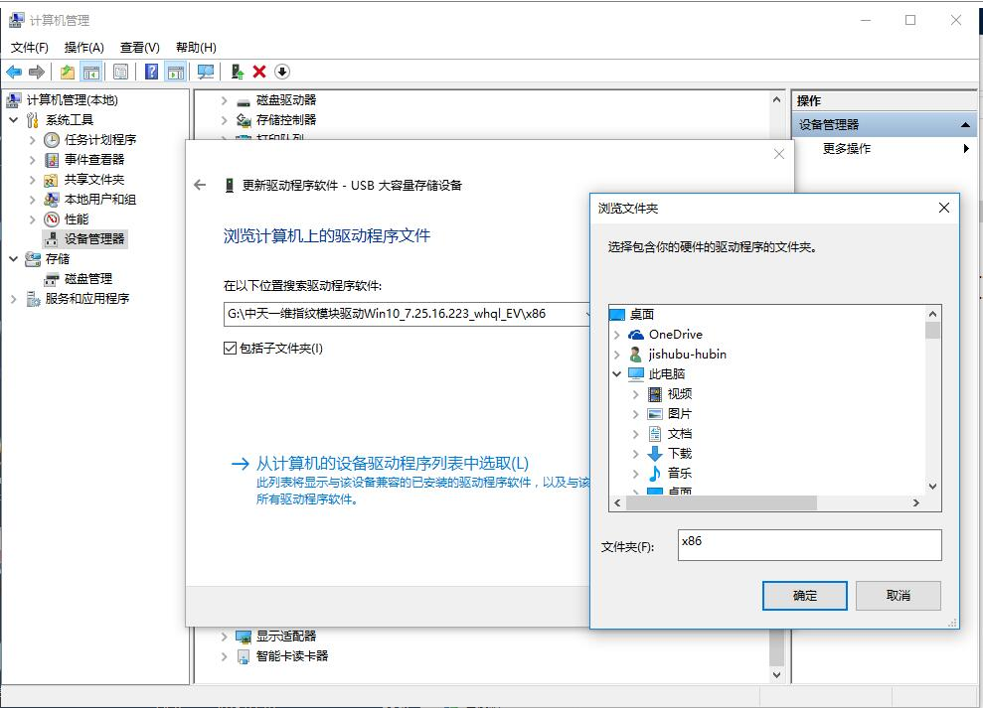Click the Help question mark toolbar icon
Image resolution: width=983 pixels, height=710 pixels.
click(x=151, y=72)
